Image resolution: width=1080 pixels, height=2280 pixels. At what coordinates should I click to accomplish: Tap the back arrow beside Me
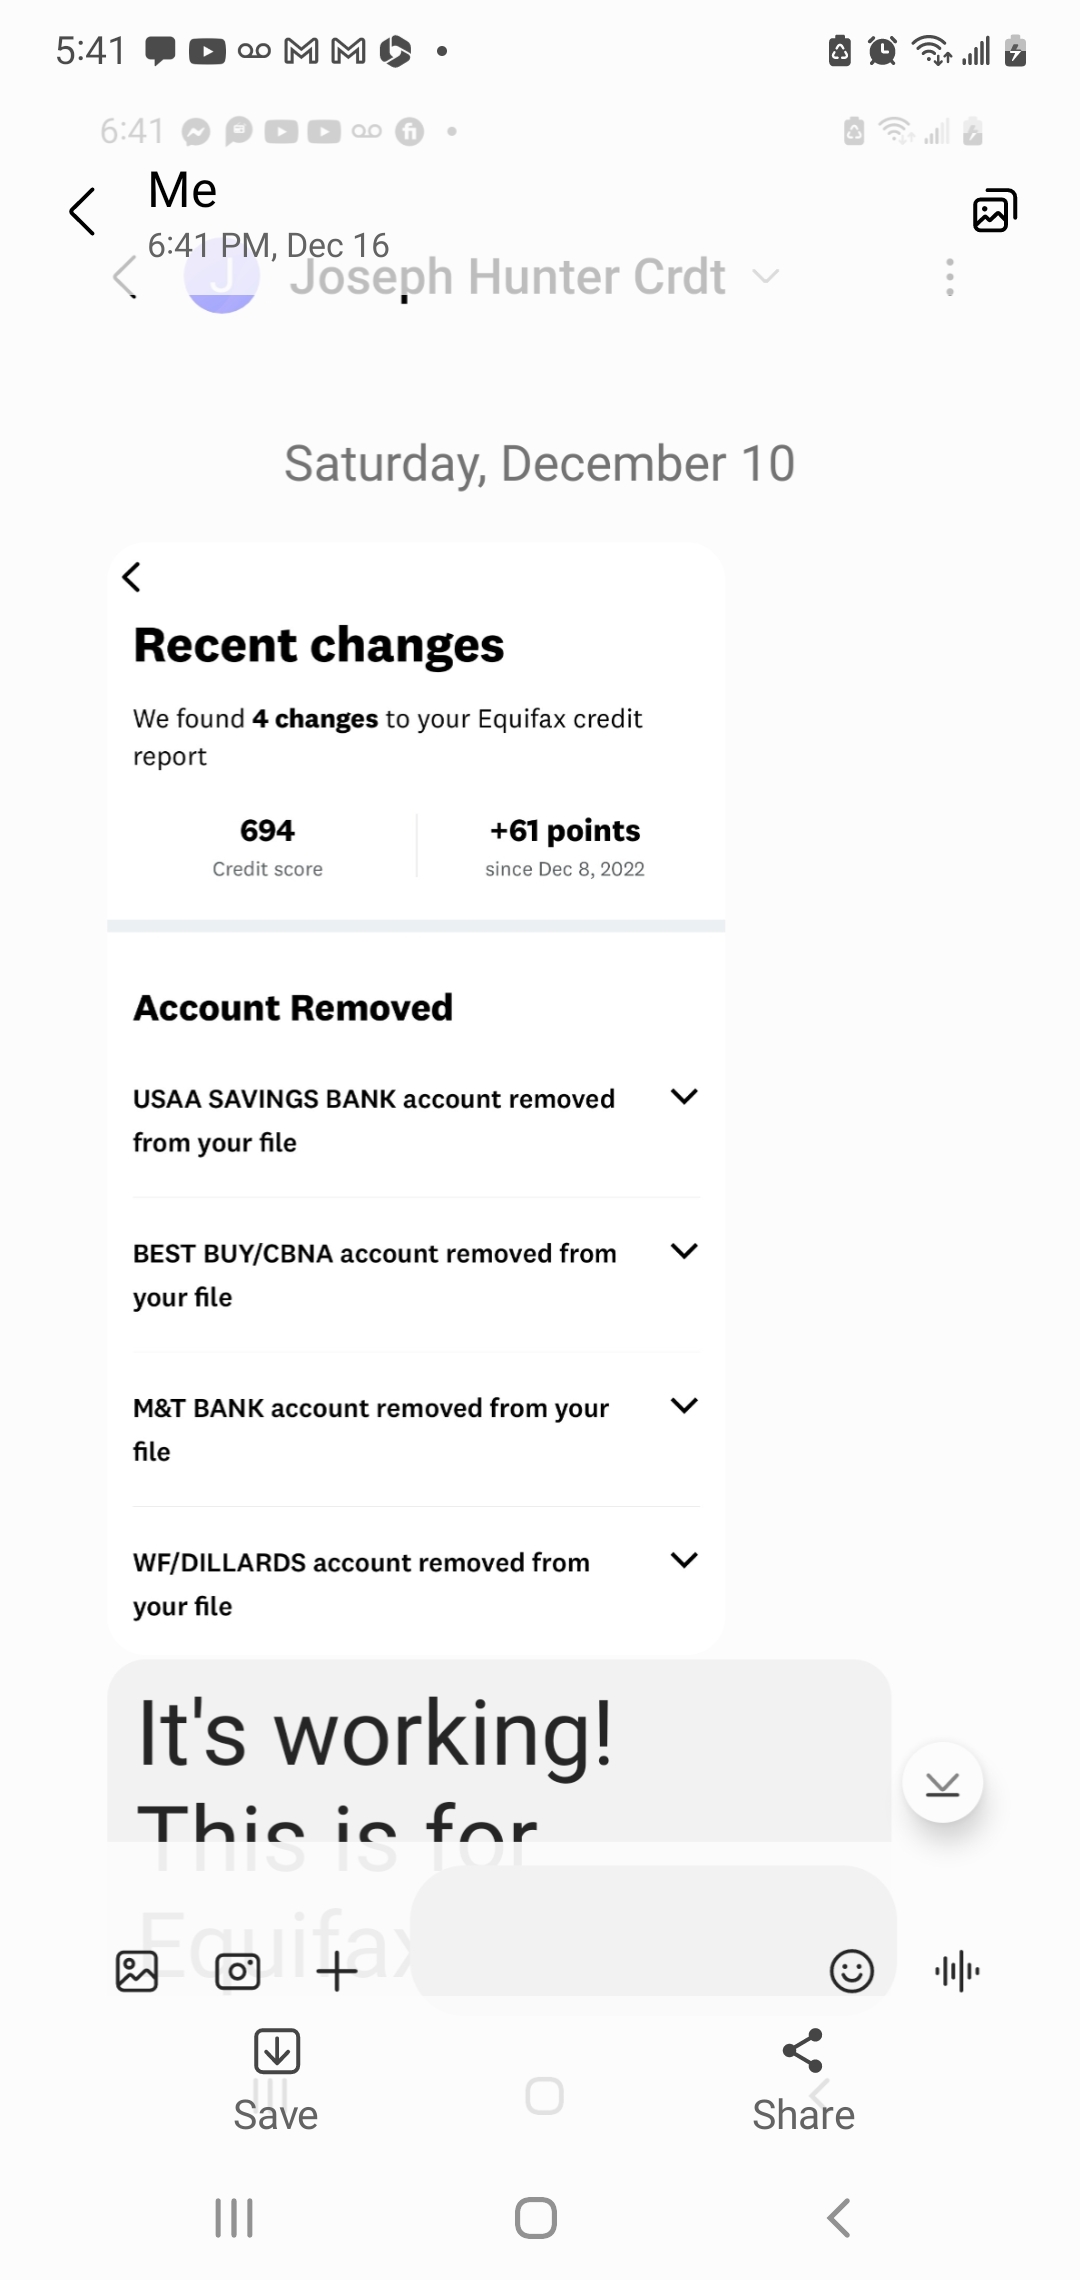(x=83, y=211)
